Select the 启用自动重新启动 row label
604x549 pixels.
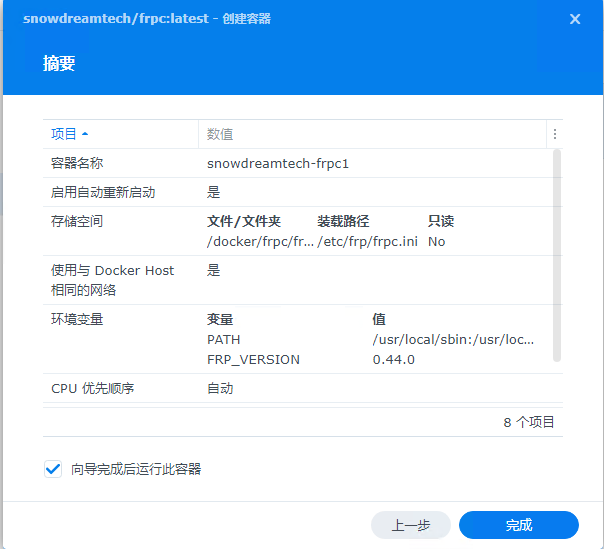point(103,192)
